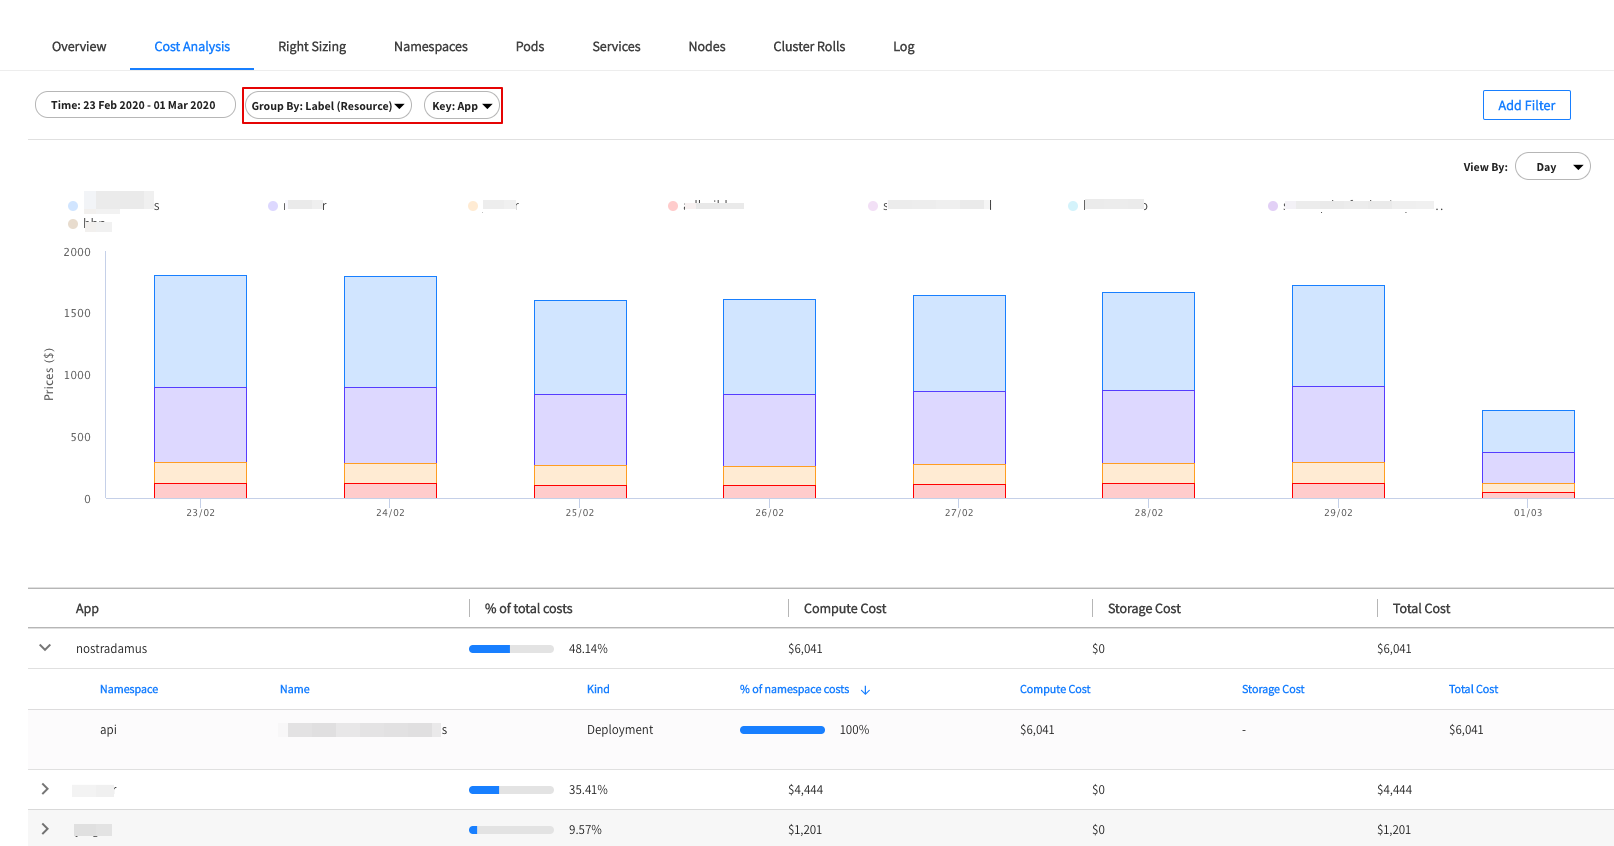The height and width of the screenshot is (846, 1614).
Task: Open the Group By Label (Resource) dropdown
Action: click(x=328, y=106)
